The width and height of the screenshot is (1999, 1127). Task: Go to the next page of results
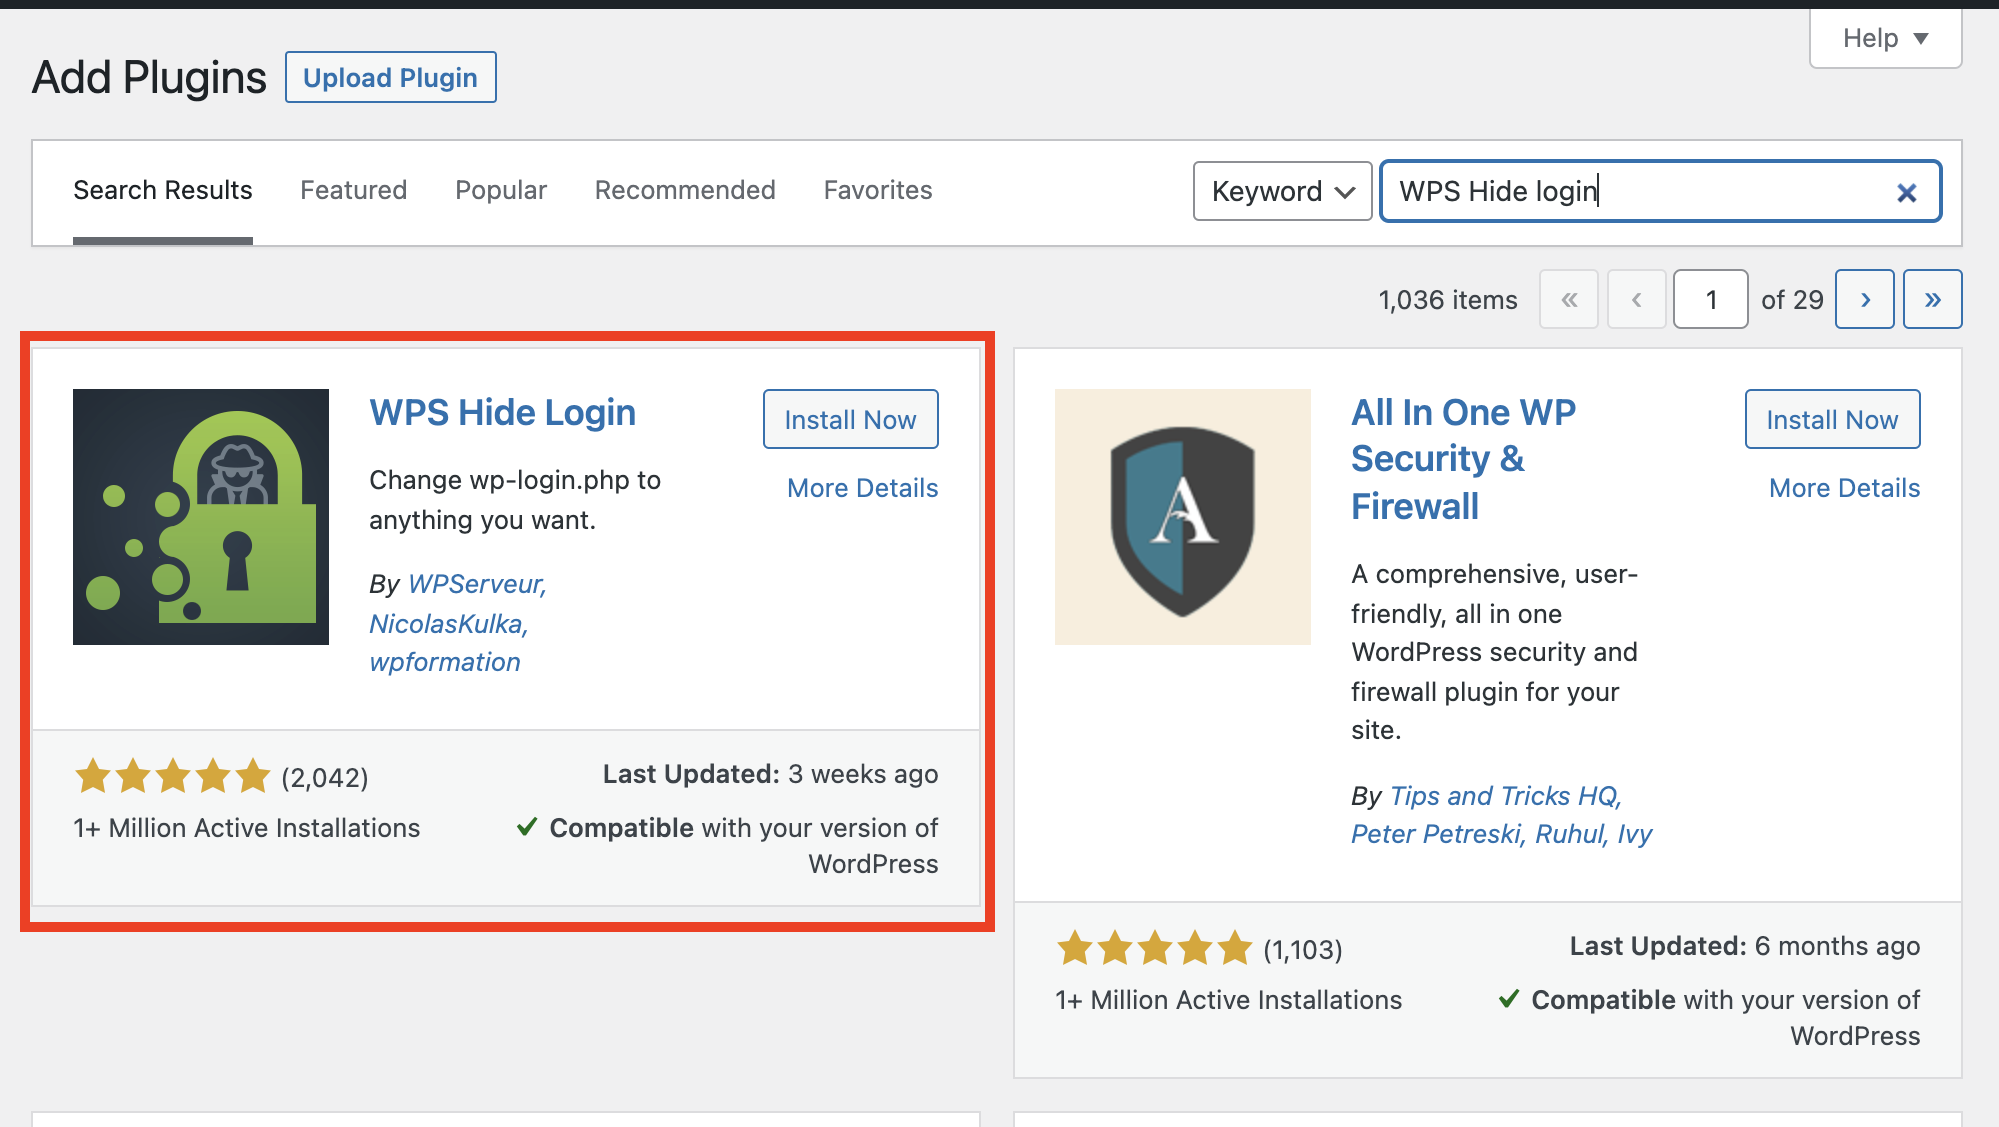click(x=1865, y=299)
